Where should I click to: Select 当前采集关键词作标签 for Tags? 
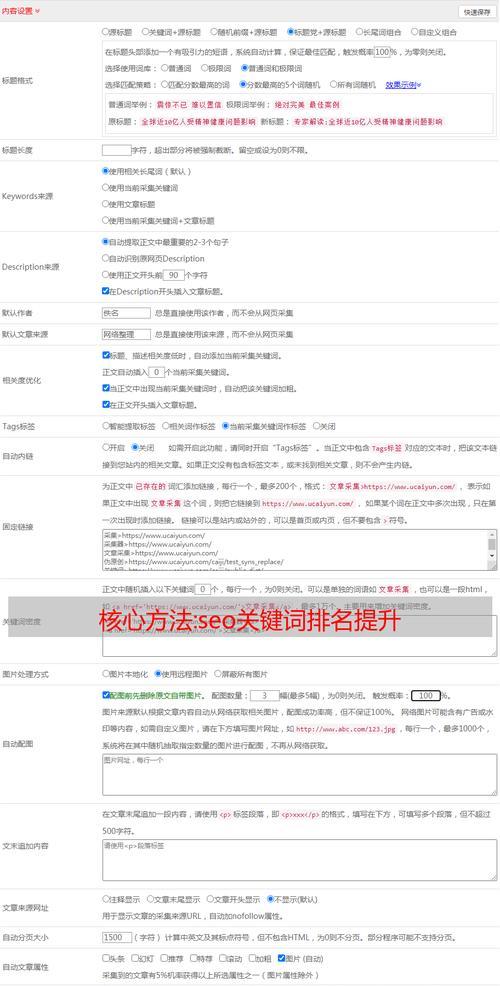coord(225,426)
